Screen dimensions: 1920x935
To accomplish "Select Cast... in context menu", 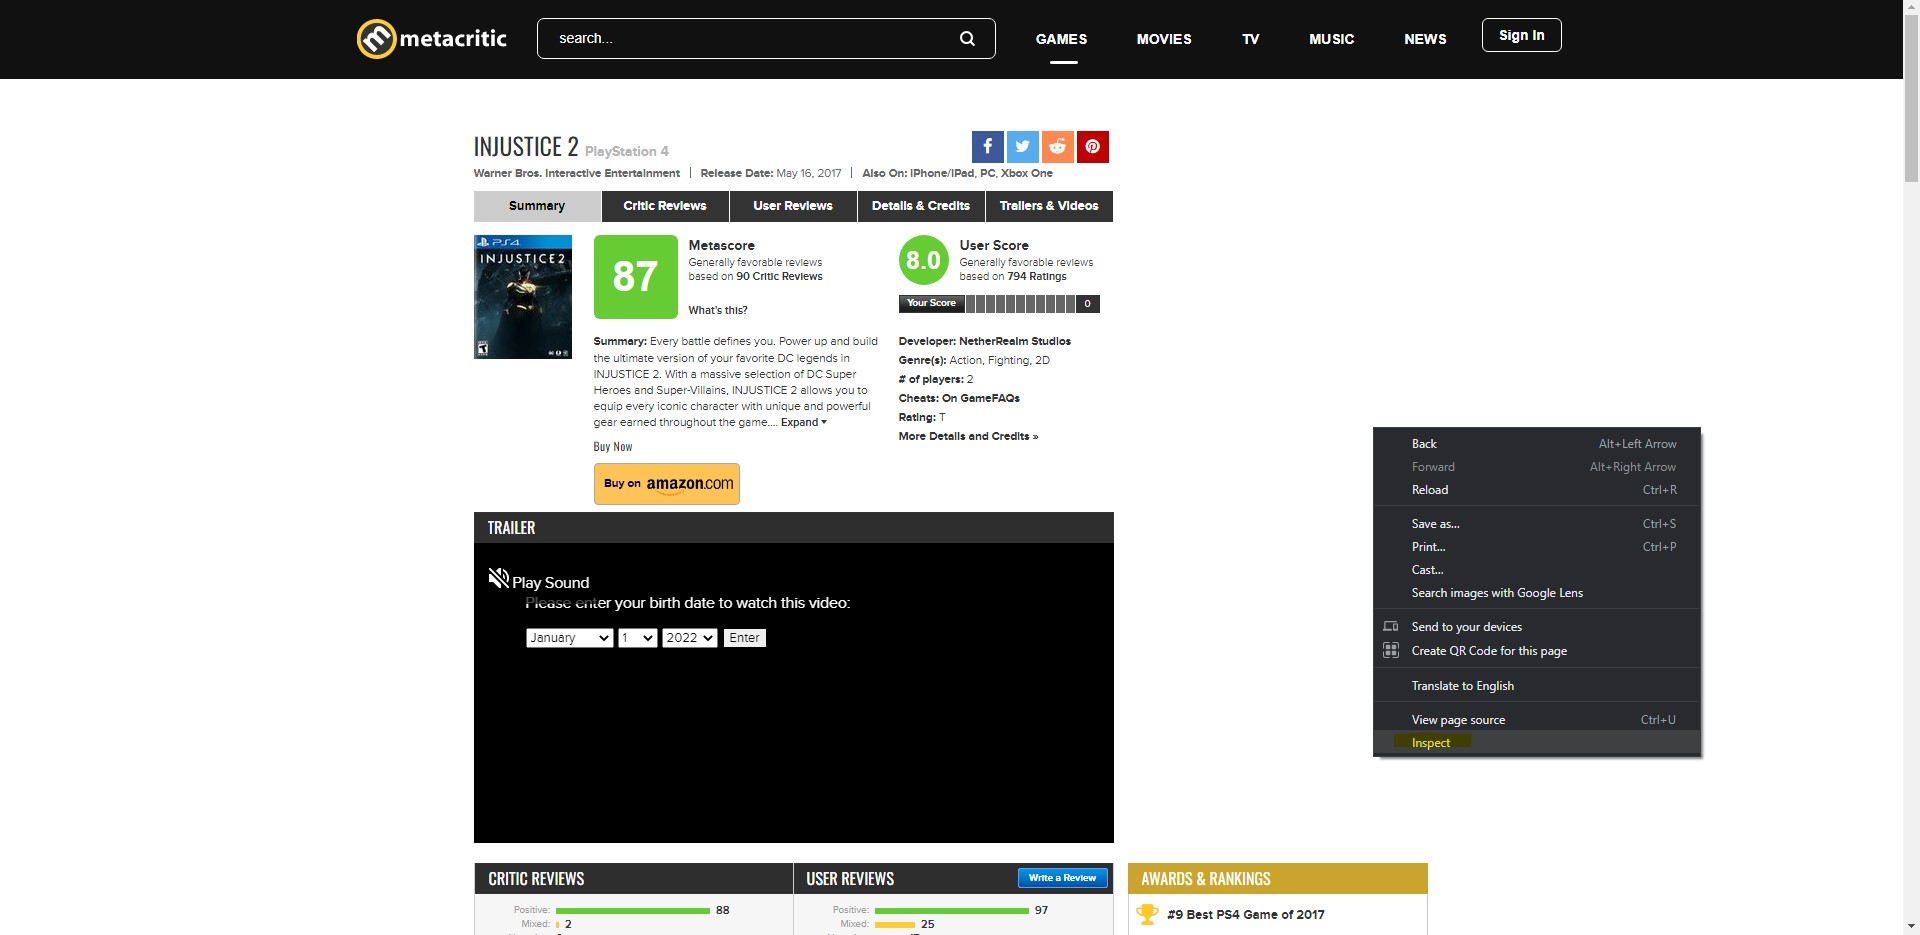I will 1537,570.
